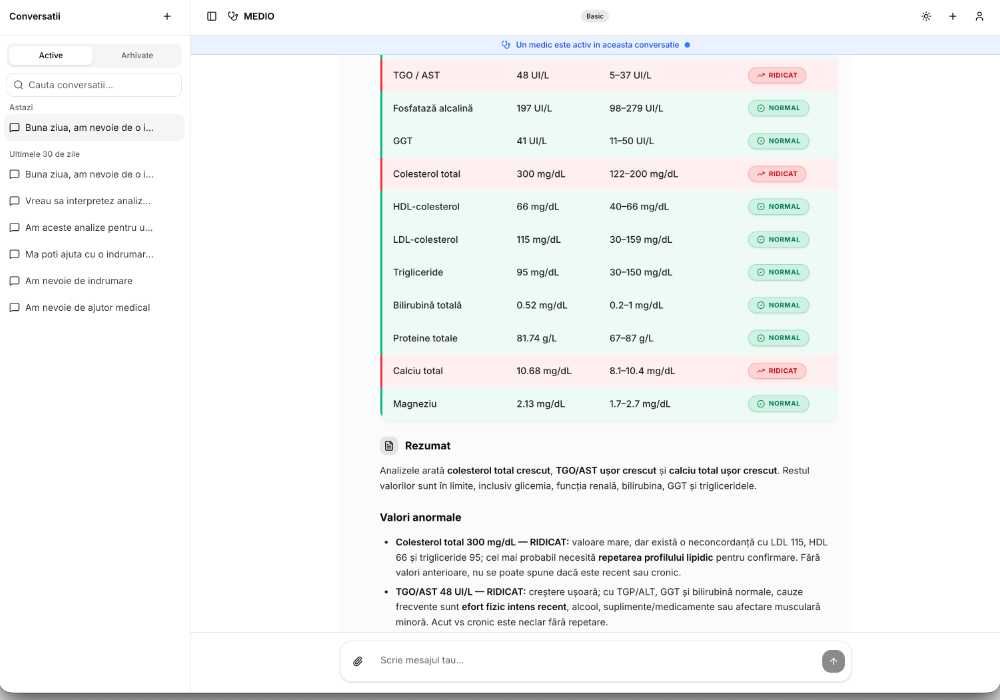1000x700 pixels.
Task: Open 'Am nevoie de indrumare' conversation
Action: click(94, 281)
